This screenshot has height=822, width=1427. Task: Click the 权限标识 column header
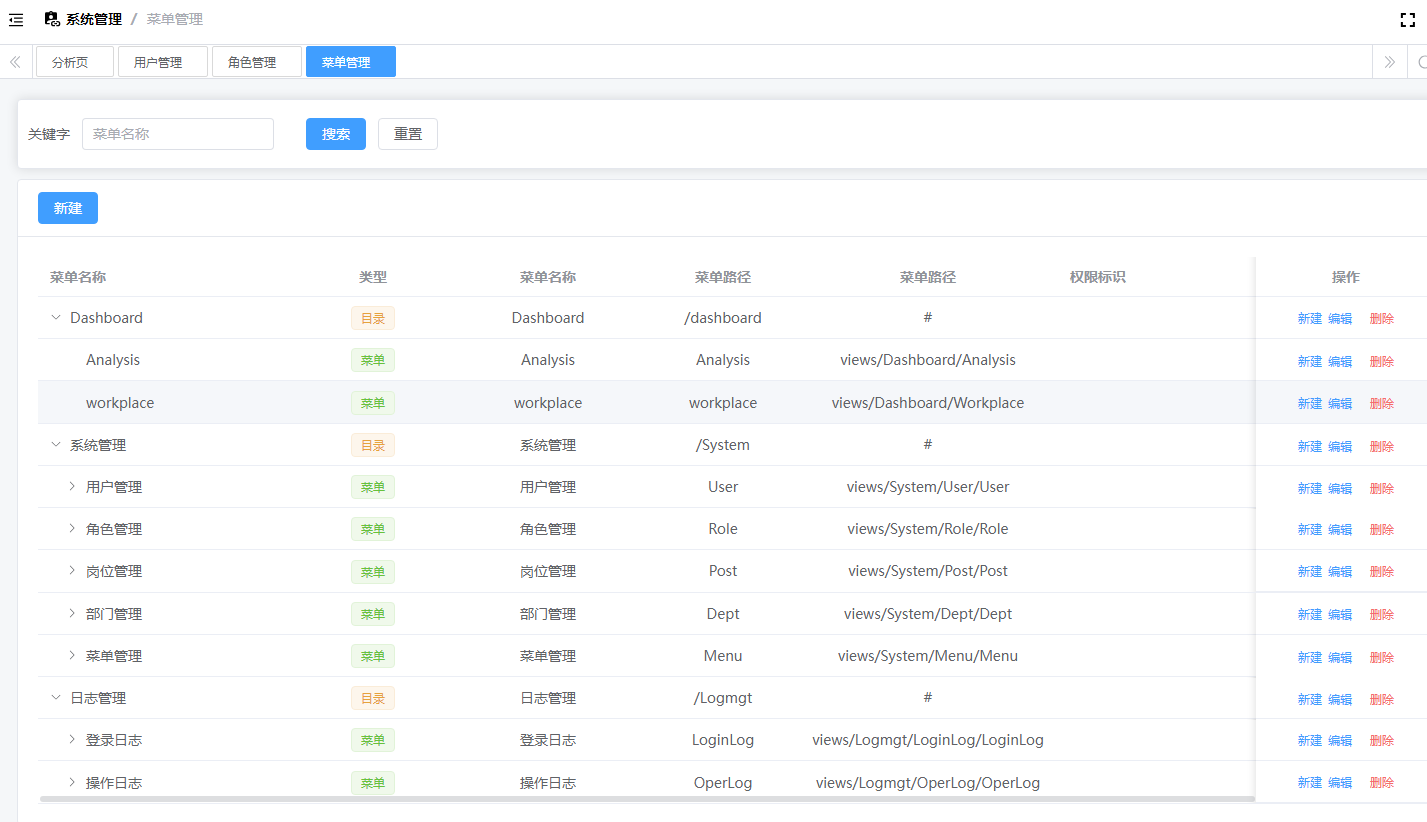point(1098,277)
